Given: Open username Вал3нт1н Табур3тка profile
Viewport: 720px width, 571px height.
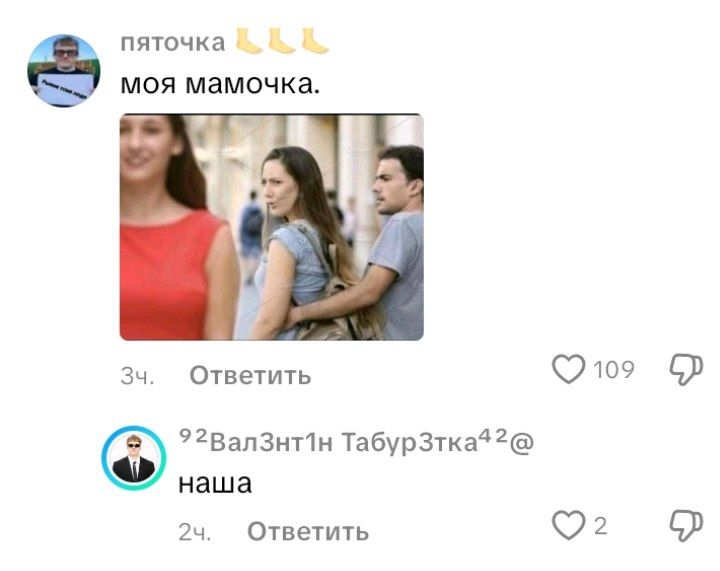Looking at the screenshot, I should pos(356,442).
